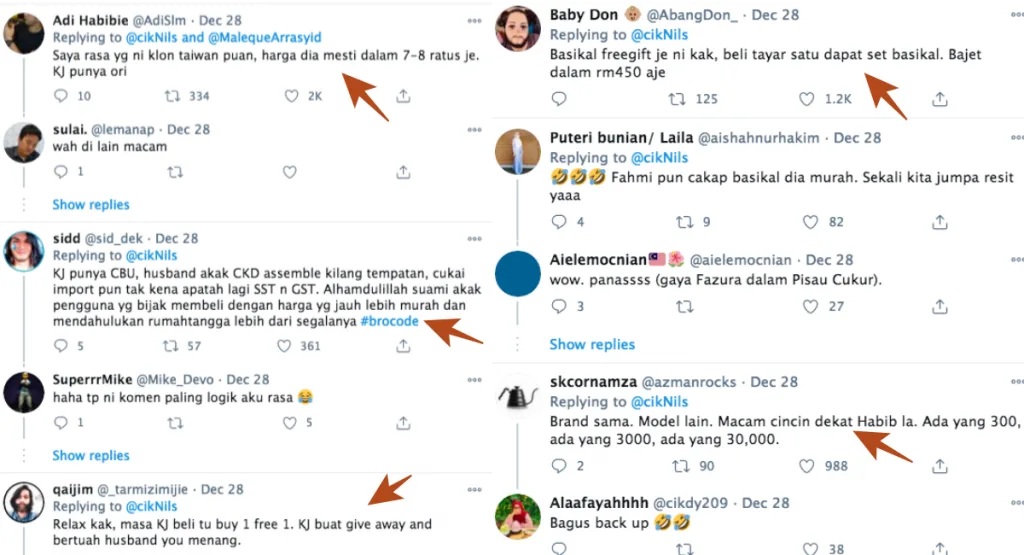This screenshot has height=555, width=1024.
Task: Reply to Adi Habibie's tweet
Action: [61, 96]
